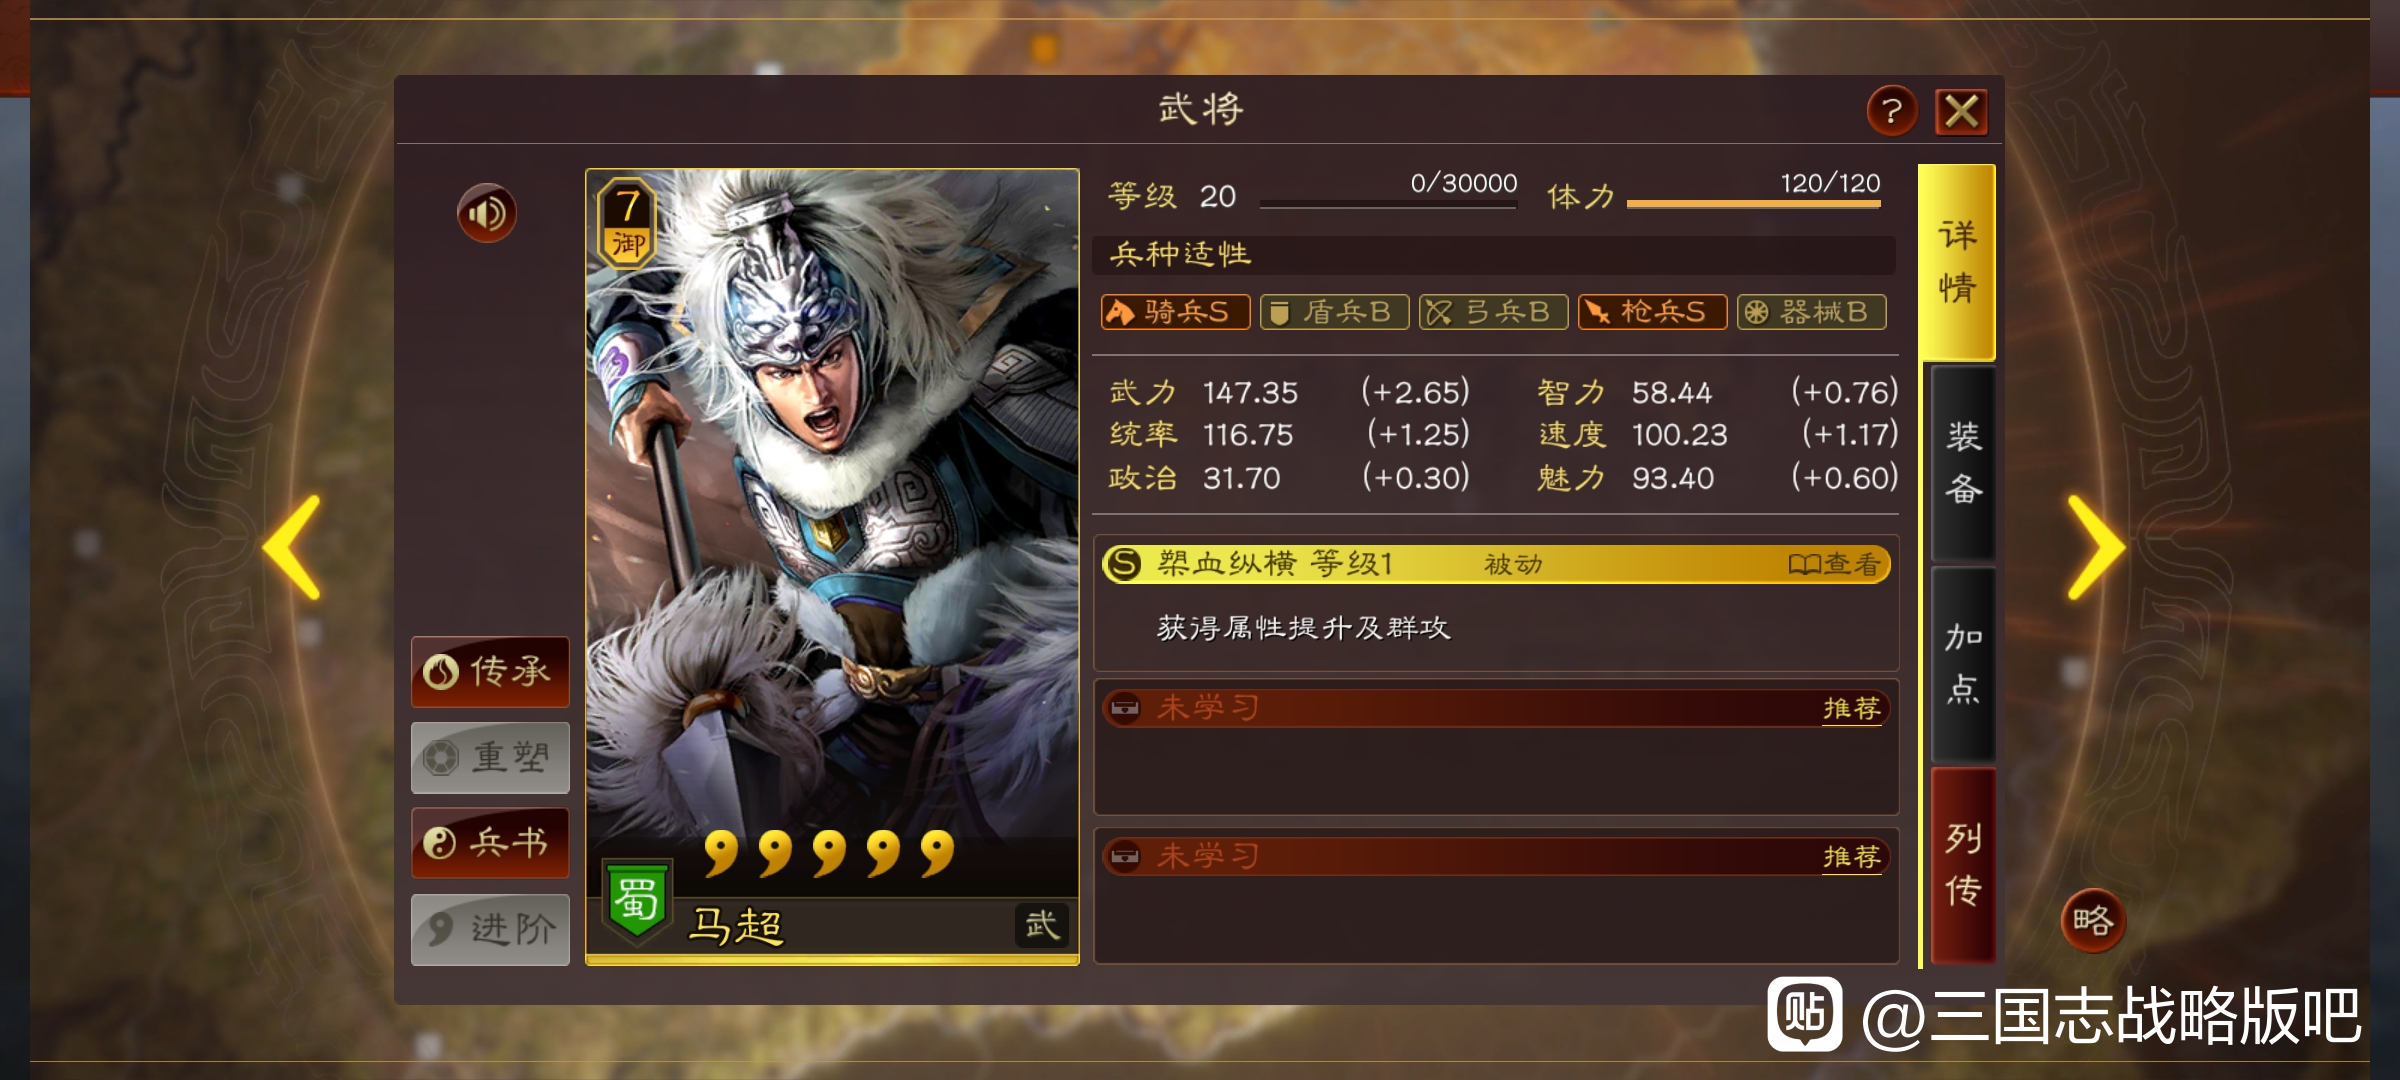Open the question mark help icon
2400x1080 pixels.
coord(1892,111)
